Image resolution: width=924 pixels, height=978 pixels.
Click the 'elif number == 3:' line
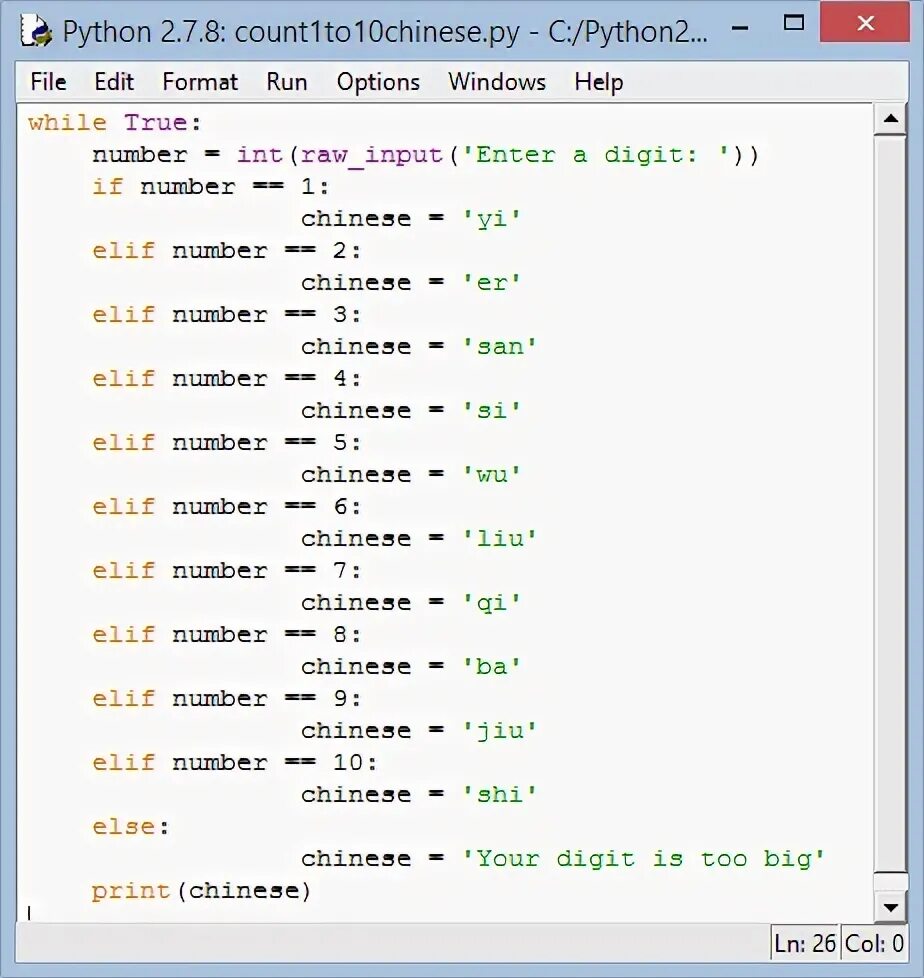click(226, 314)
